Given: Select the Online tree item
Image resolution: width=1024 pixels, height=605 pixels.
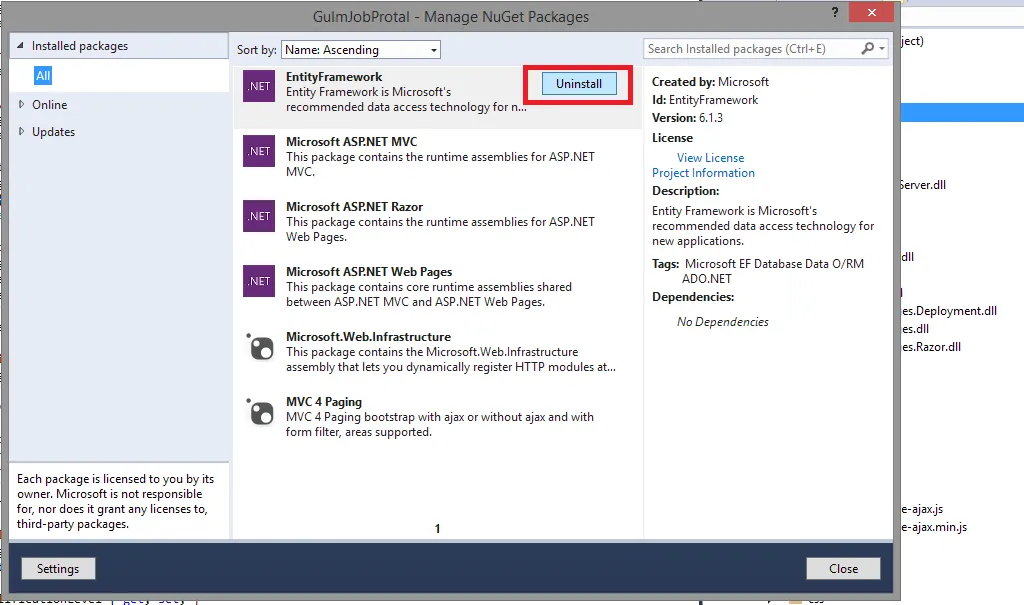Looking at the screenshot, I should (50, 105).
